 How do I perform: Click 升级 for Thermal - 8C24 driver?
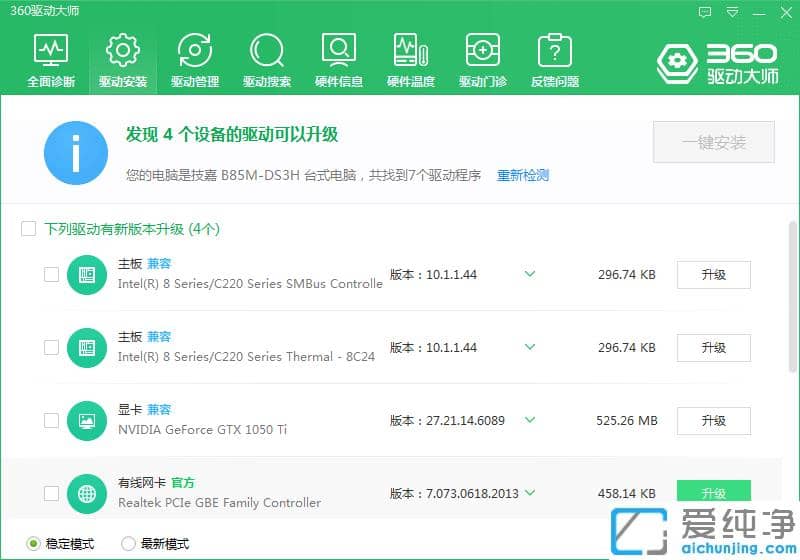click(714, 348)
